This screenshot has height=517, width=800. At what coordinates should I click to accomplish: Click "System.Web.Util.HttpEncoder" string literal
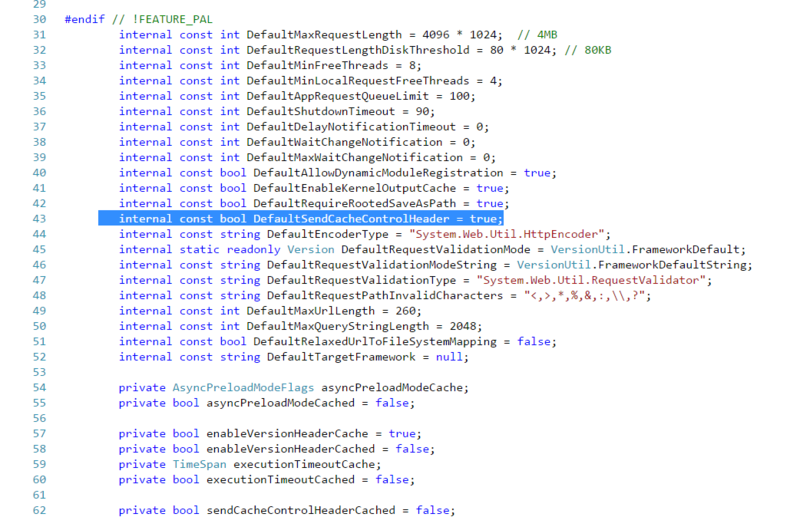coord(507,234)
